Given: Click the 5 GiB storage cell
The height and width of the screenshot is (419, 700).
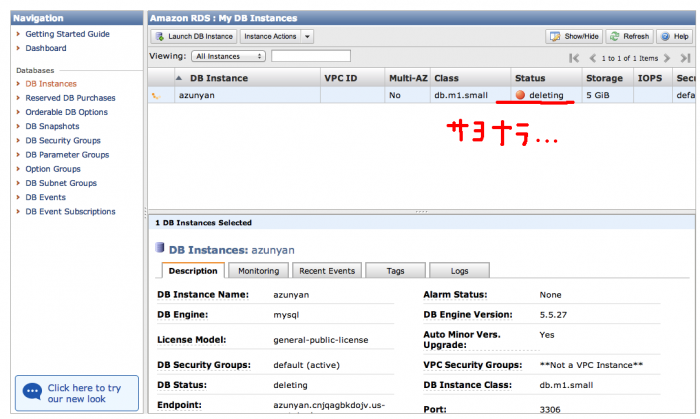Looking at the screenshot, I should tap(597, 95).
